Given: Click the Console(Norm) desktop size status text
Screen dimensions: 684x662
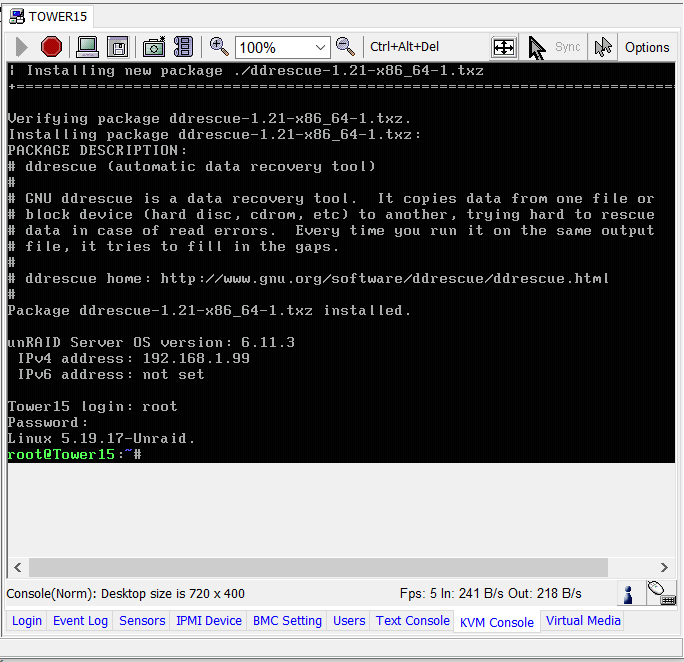Looking at the screenshot, I should tap(126, 594).
